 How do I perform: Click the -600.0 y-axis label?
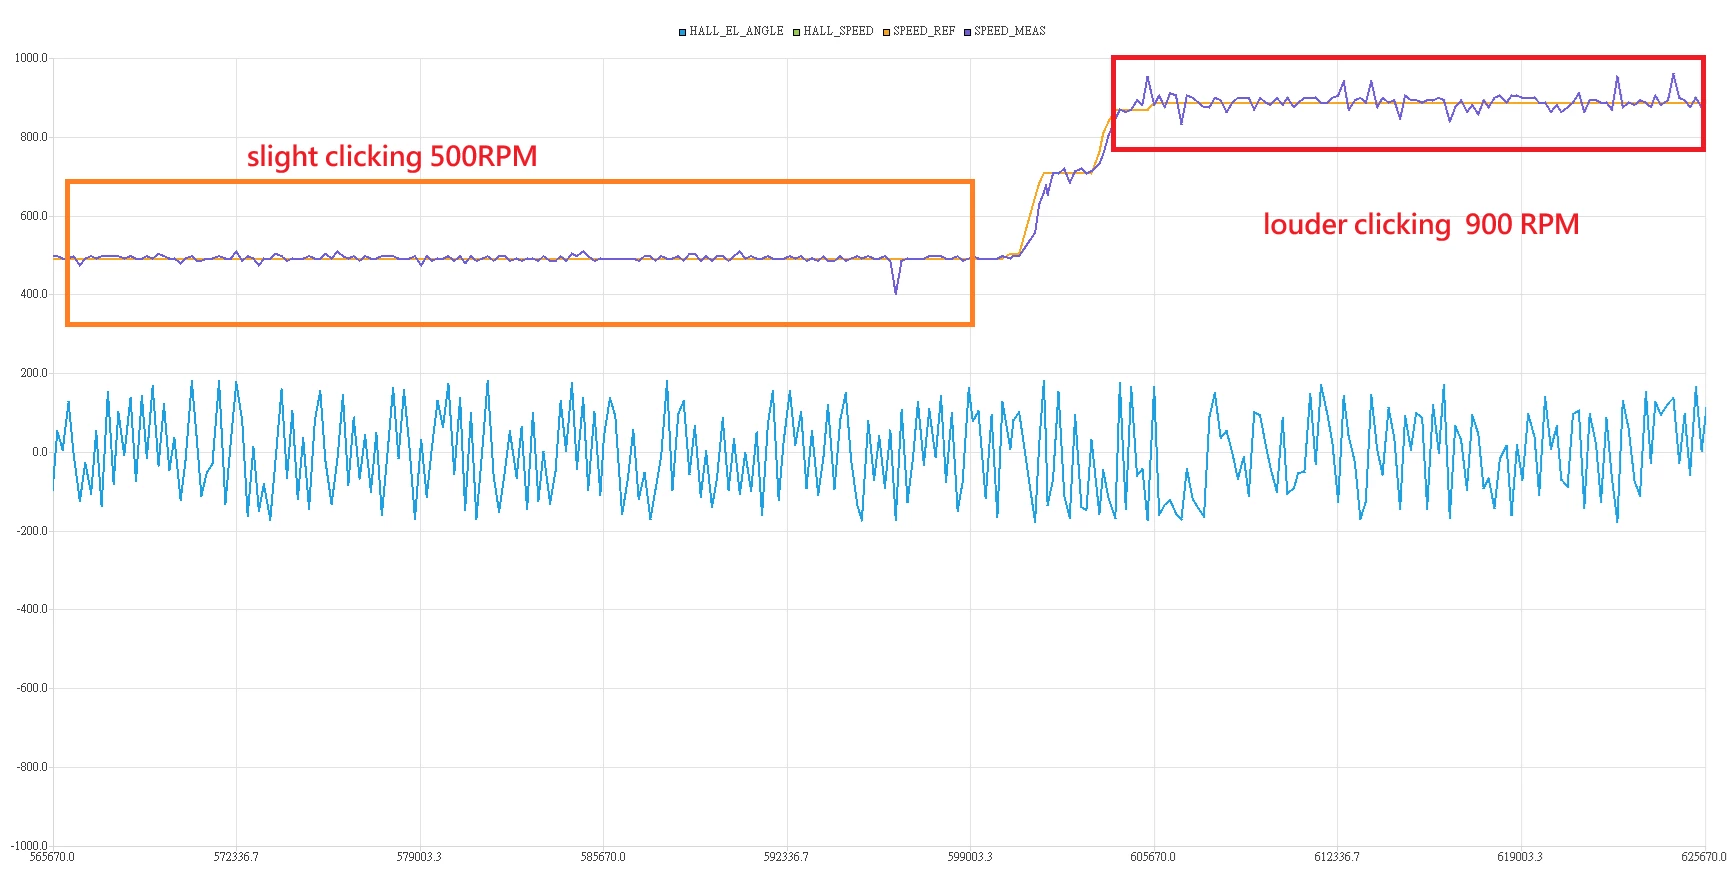(32, 688)
